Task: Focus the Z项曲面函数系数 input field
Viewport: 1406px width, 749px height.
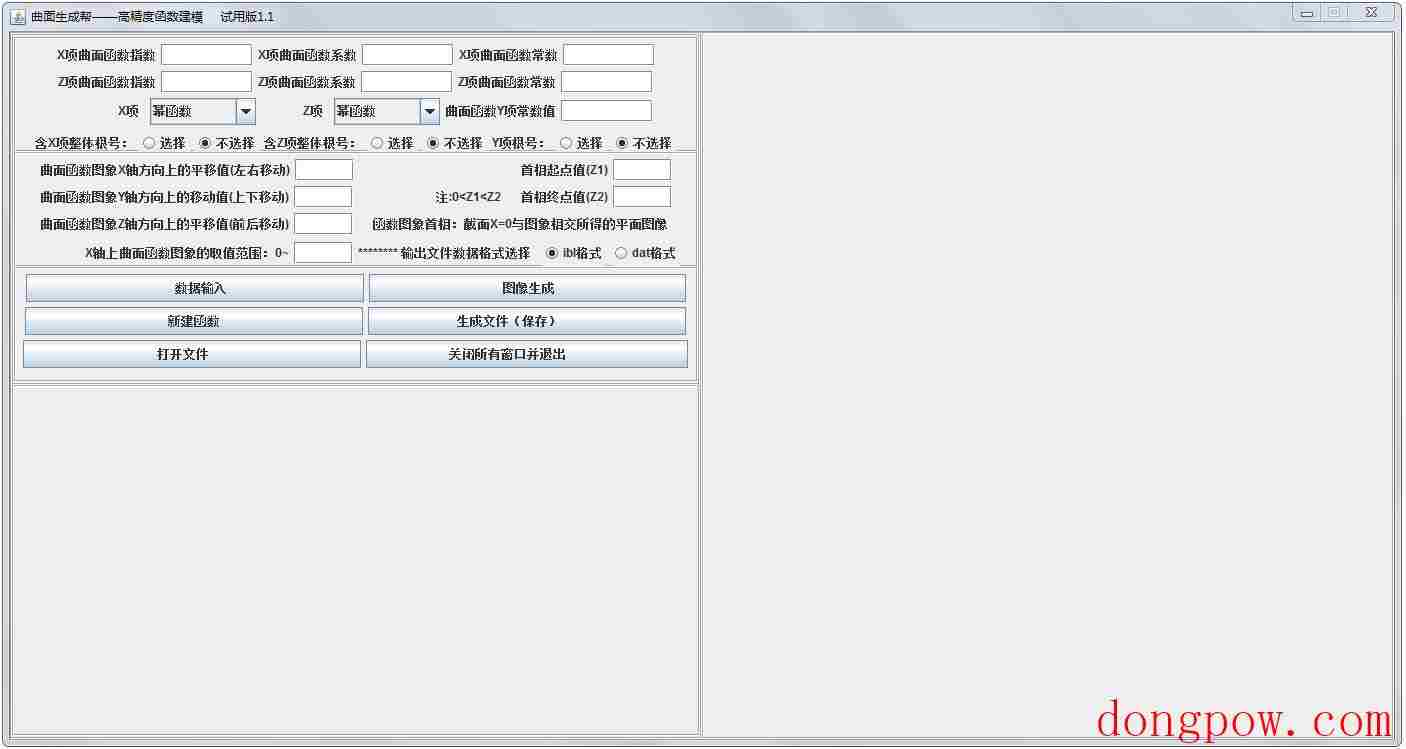Action: 406,81
